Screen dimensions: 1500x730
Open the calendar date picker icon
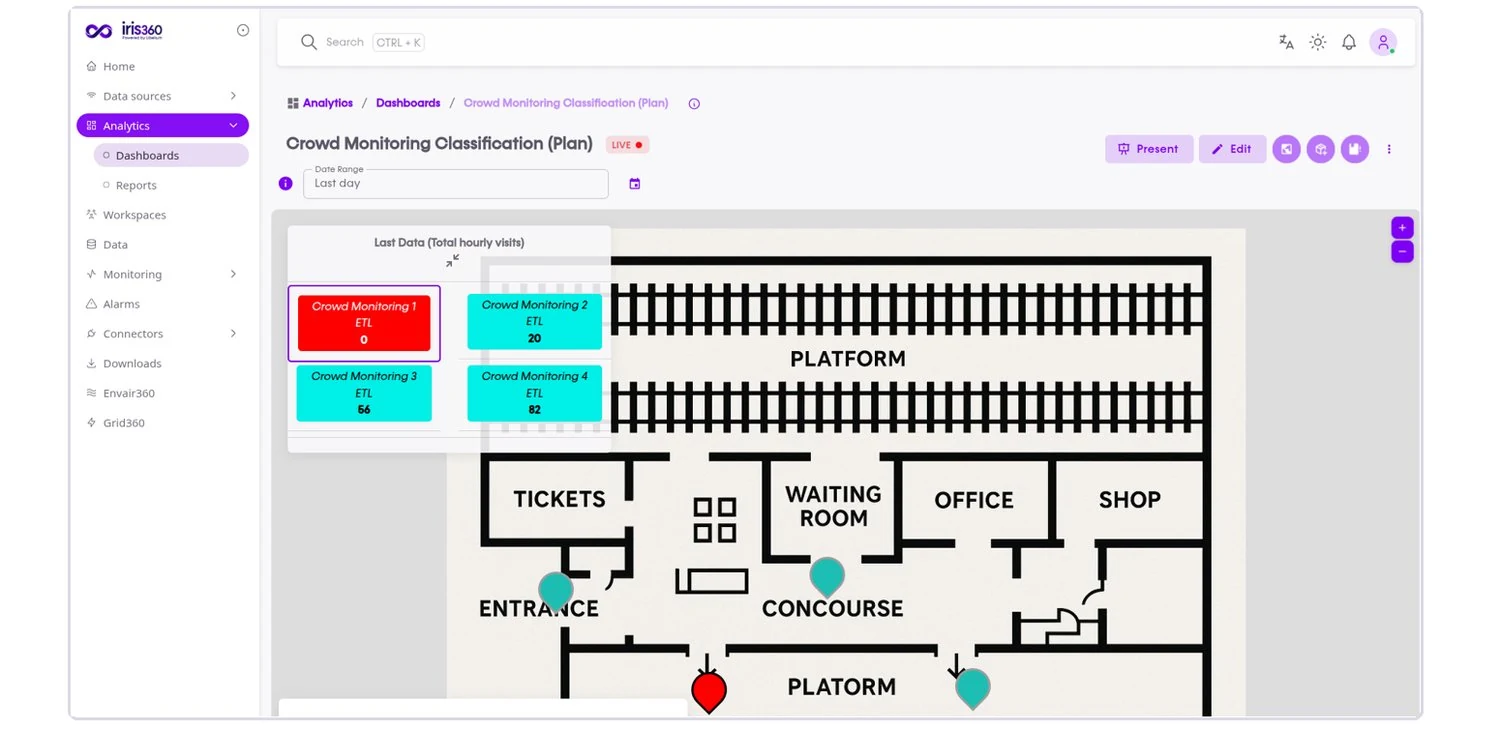tap(634, 184)
